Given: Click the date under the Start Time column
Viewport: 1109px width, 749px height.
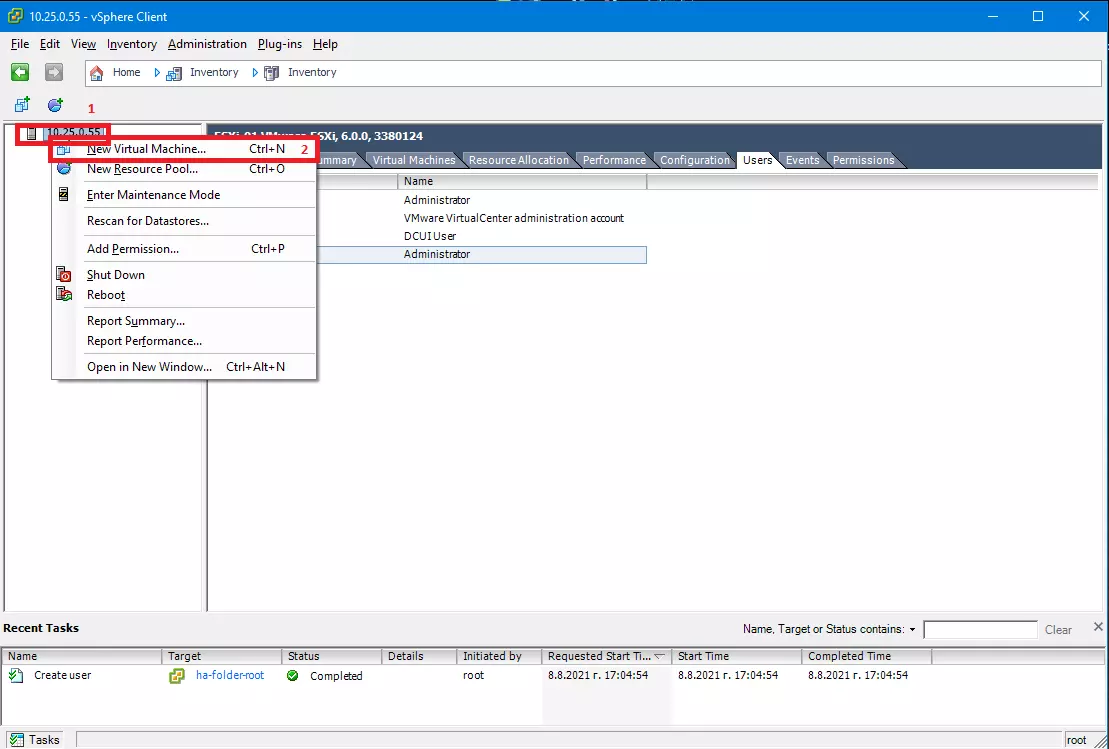Looking at the screenshot, I should point(728,675).
